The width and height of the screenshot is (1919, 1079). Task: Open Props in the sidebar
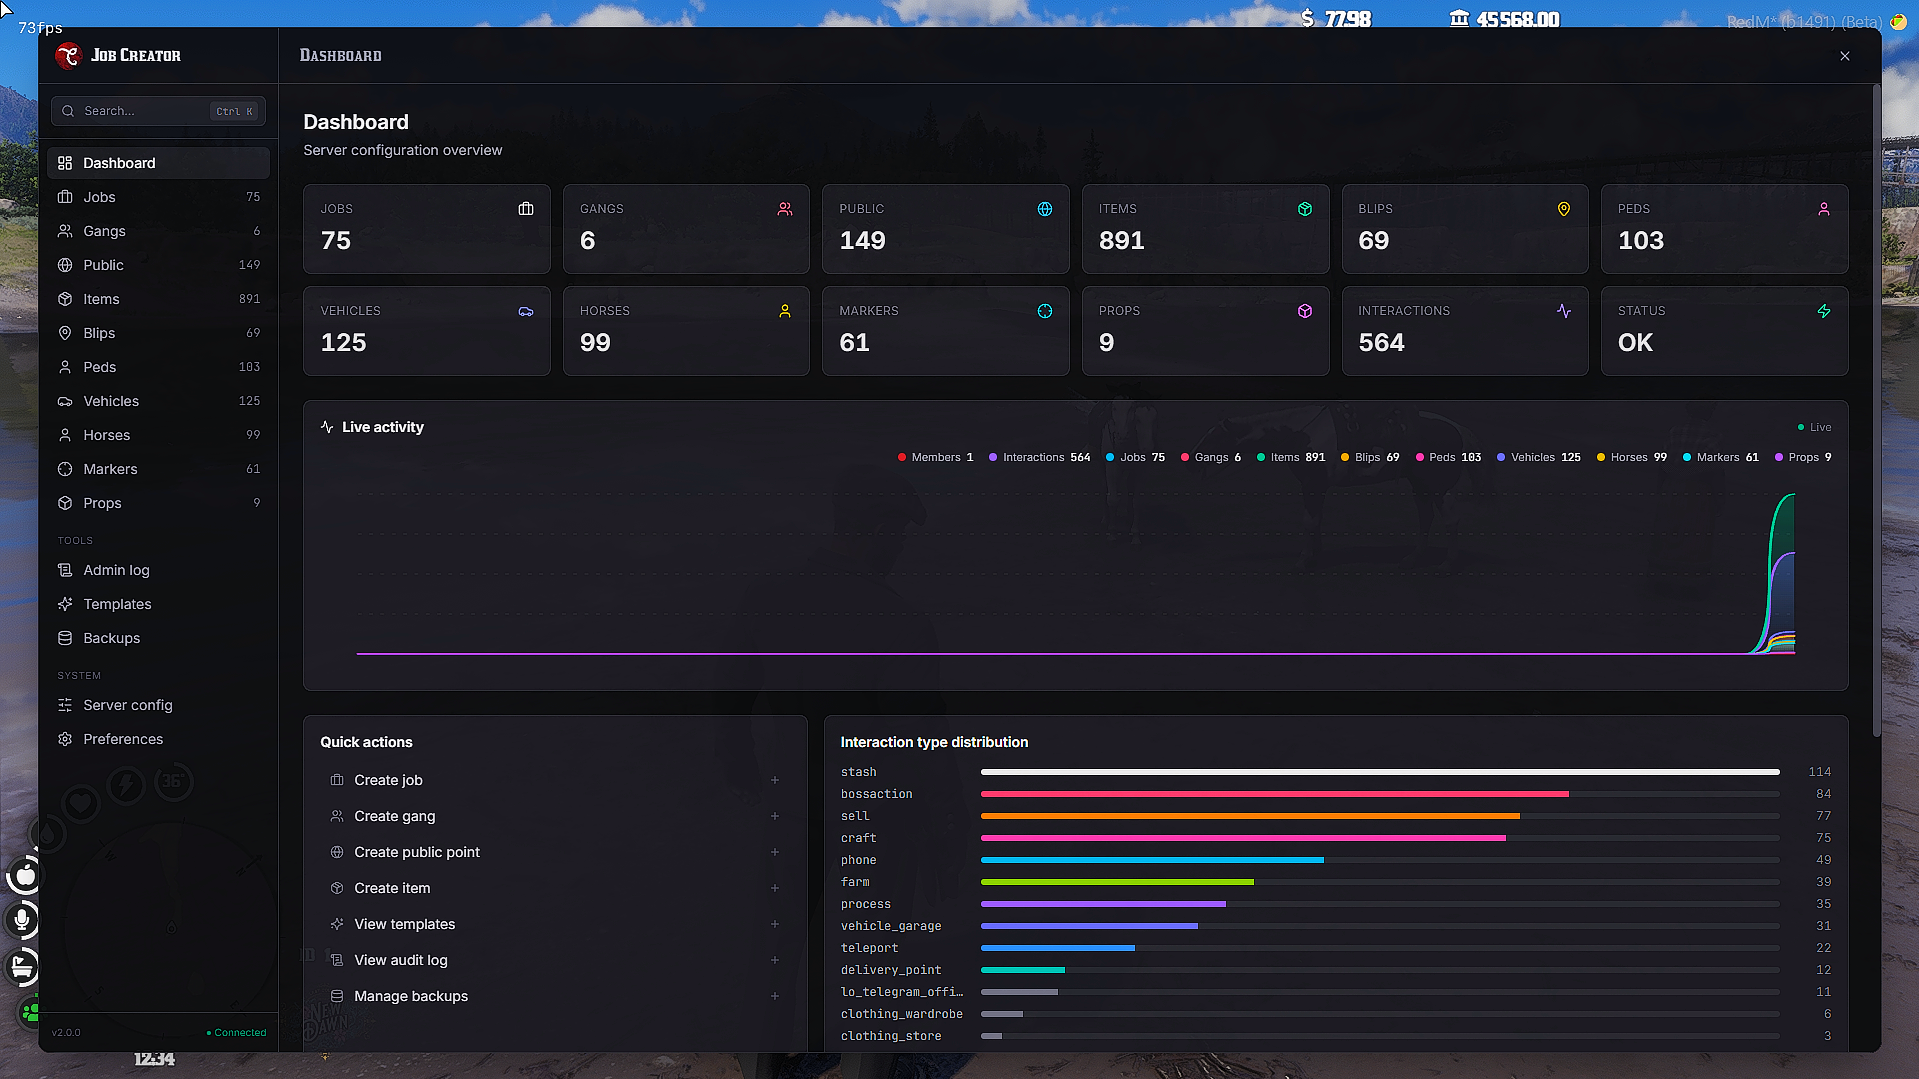[x=158, y=503]
